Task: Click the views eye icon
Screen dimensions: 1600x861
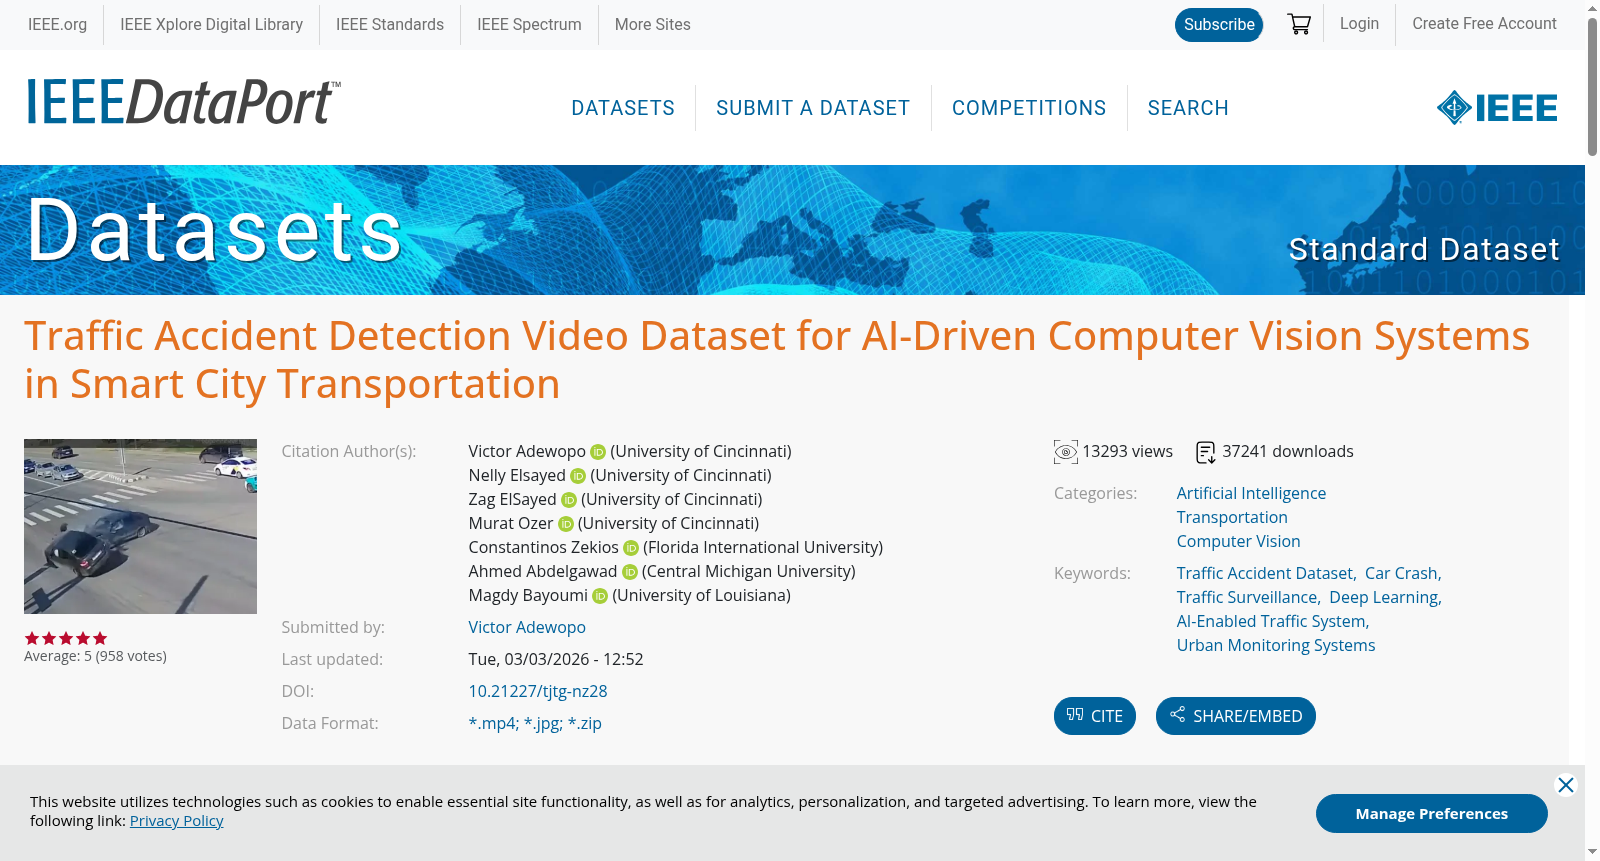Action: 1066,452
